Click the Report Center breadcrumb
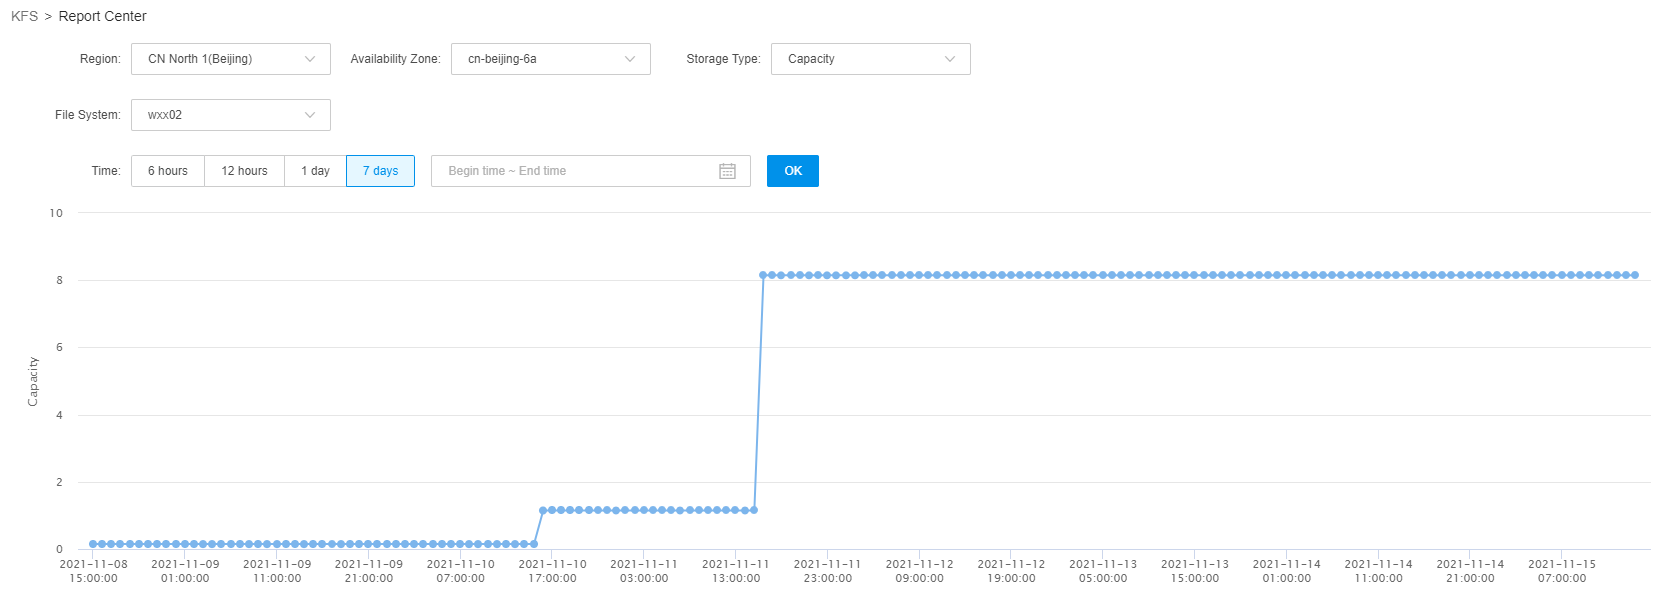Image resolution: width=1662 pixels, height=606 pixels. coord(103,16)
